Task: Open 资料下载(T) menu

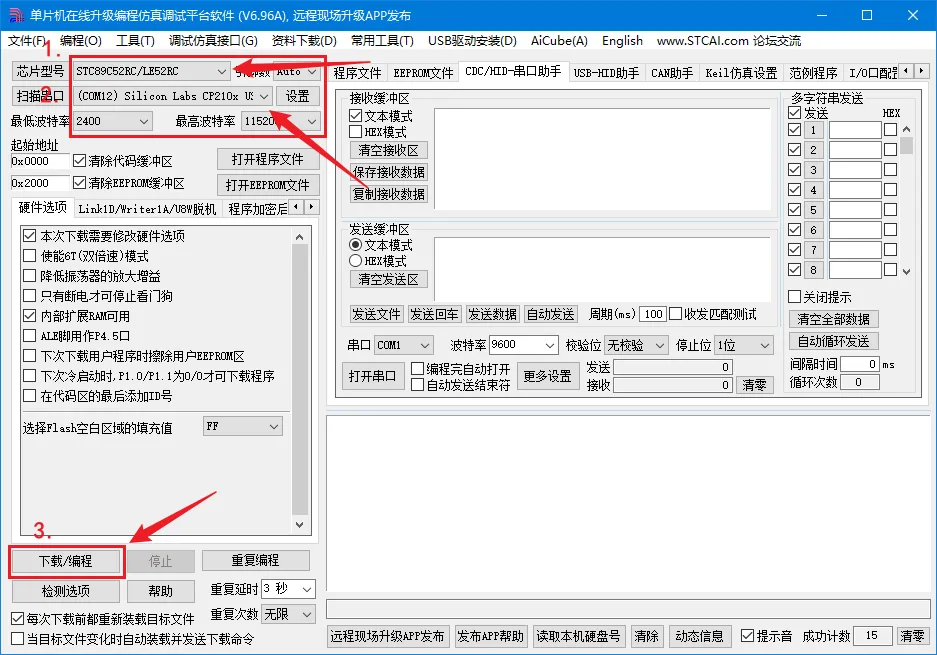Action: tap(303, 41)
